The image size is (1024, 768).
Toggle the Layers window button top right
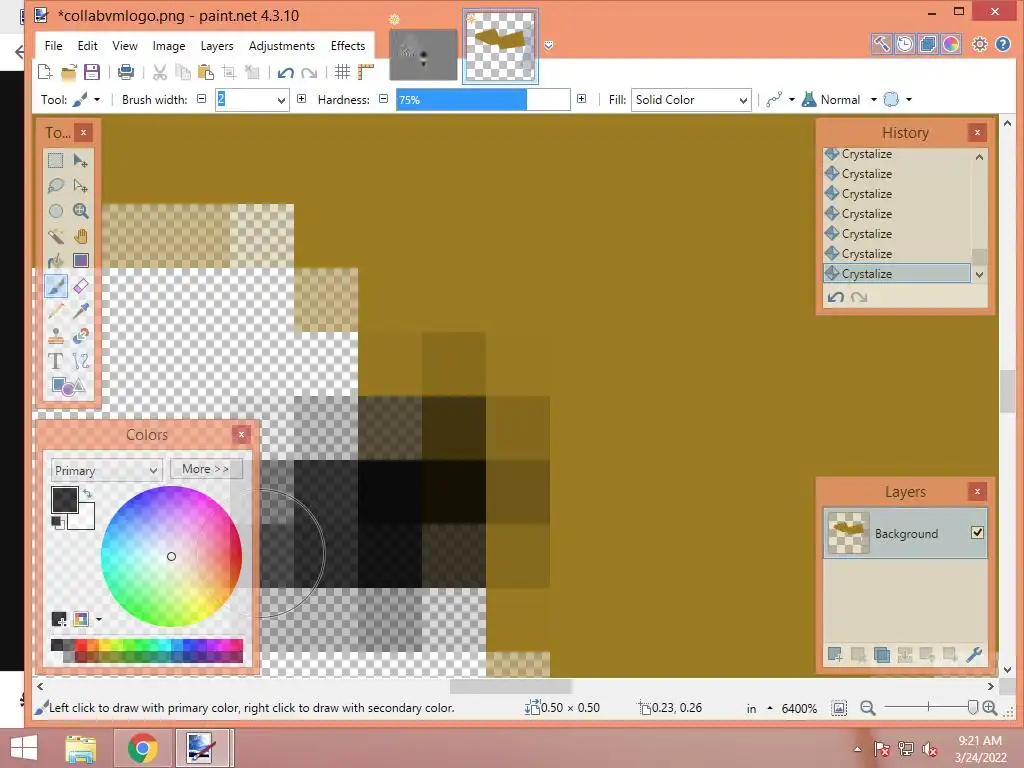coord(927,44)
